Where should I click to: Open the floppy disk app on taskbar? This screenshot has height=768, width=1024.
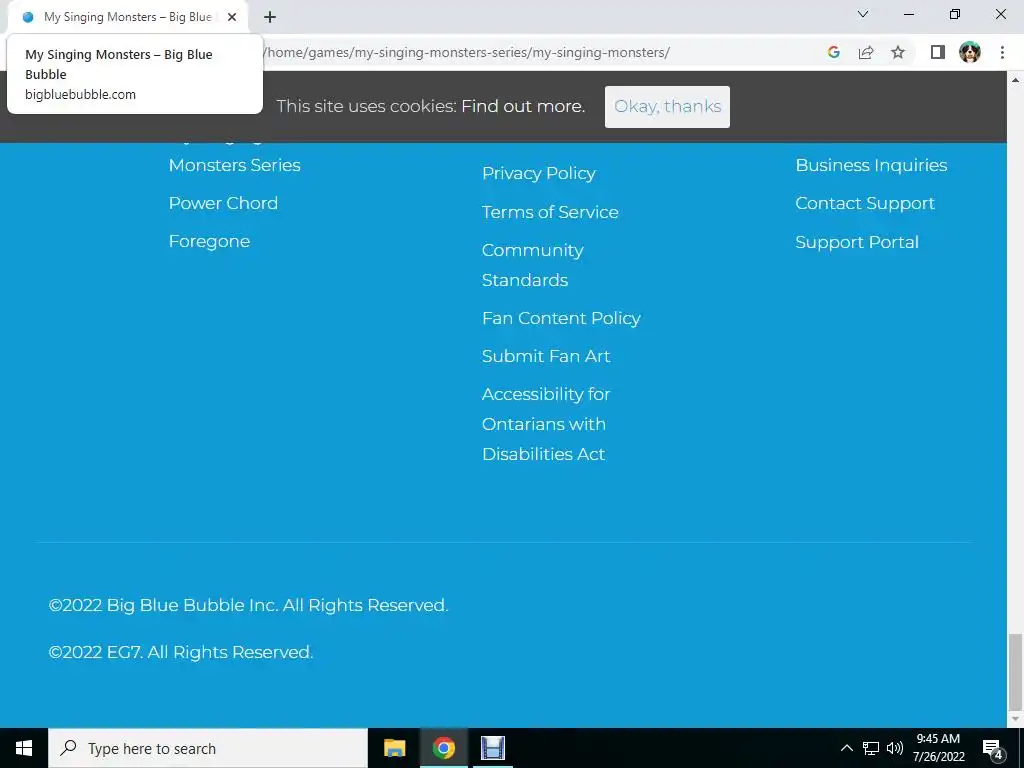(x=492, y=748)
